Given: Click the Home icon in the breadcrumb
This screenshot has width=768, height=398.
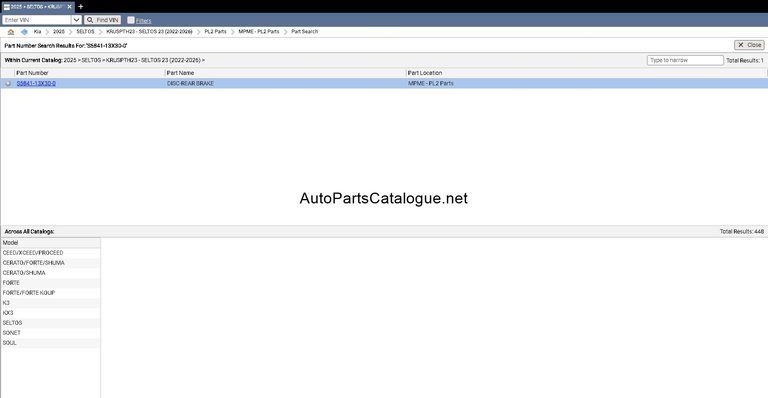Looking at the screenshot, I should point(11,32).
